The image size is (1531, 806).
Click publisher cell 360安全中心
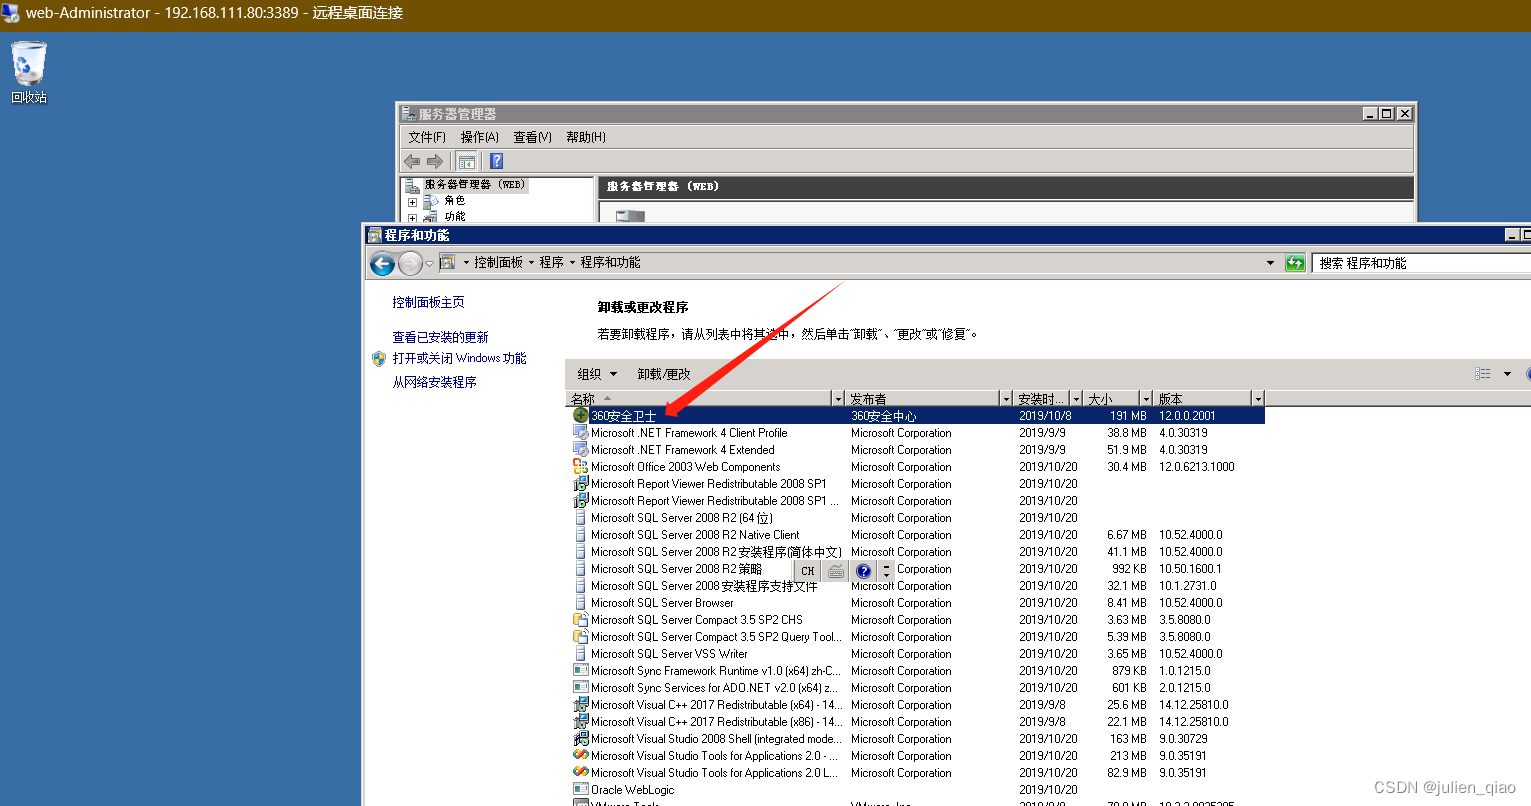point(883,415)
